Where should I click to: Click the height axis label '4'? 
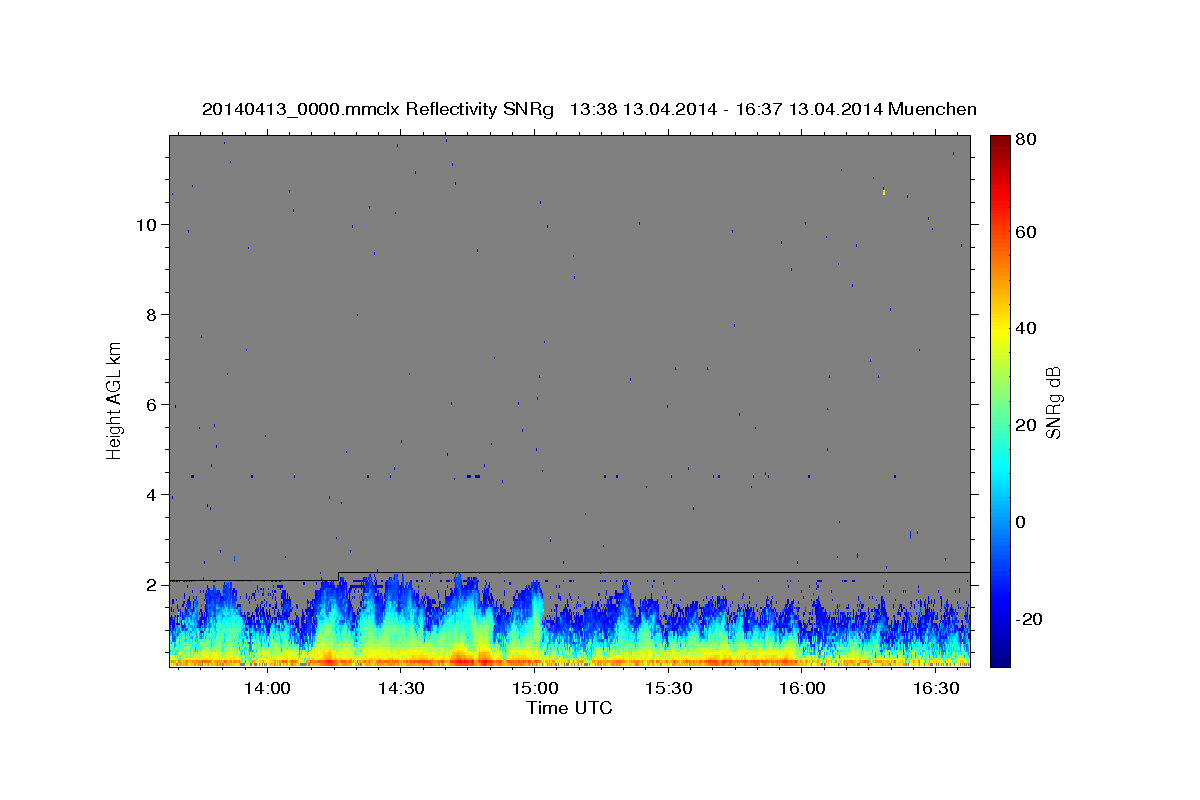pos(152,495)
